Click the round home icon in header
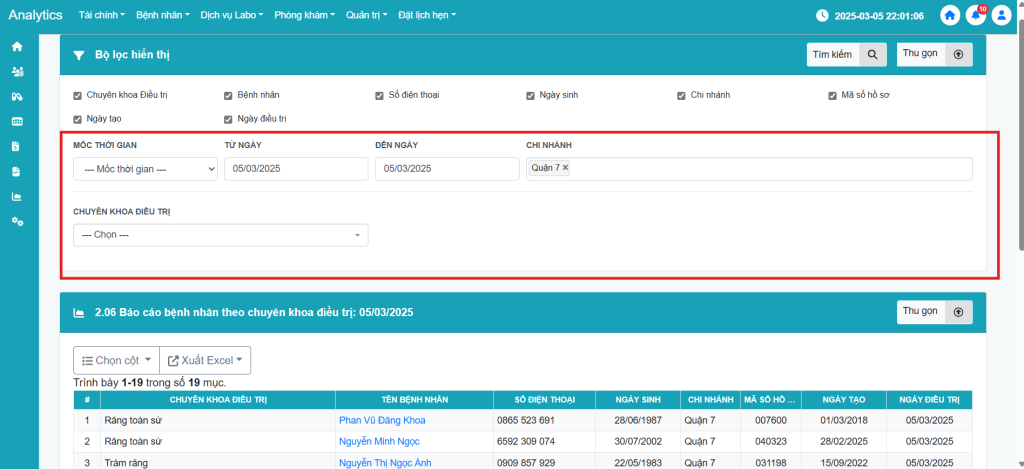Screen dimensions: 1024x469 (949, 16)
